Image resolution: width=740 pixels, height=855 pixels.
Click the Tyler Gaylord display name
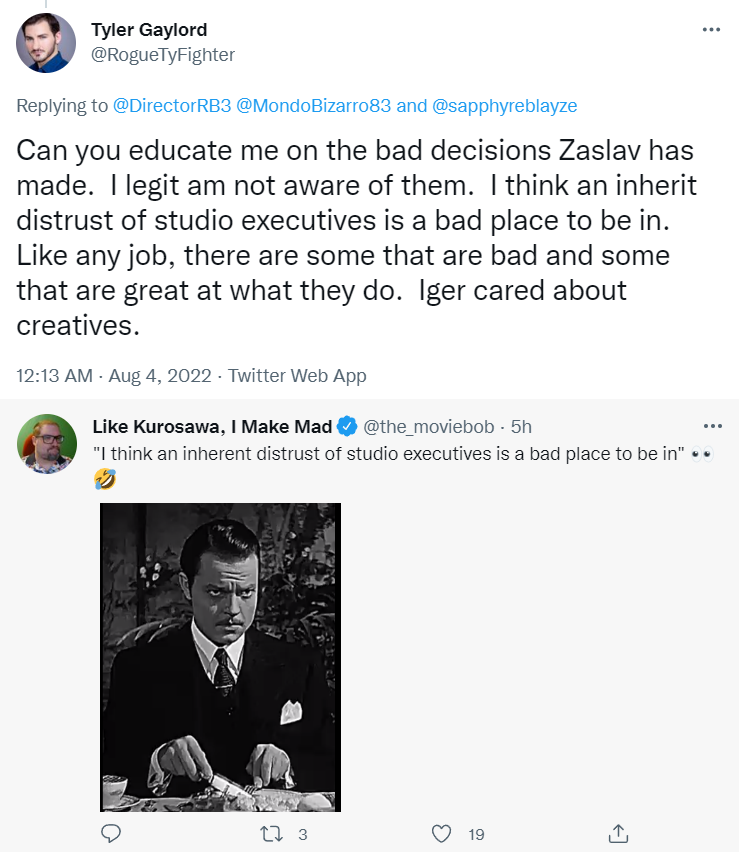click(149, 29)
